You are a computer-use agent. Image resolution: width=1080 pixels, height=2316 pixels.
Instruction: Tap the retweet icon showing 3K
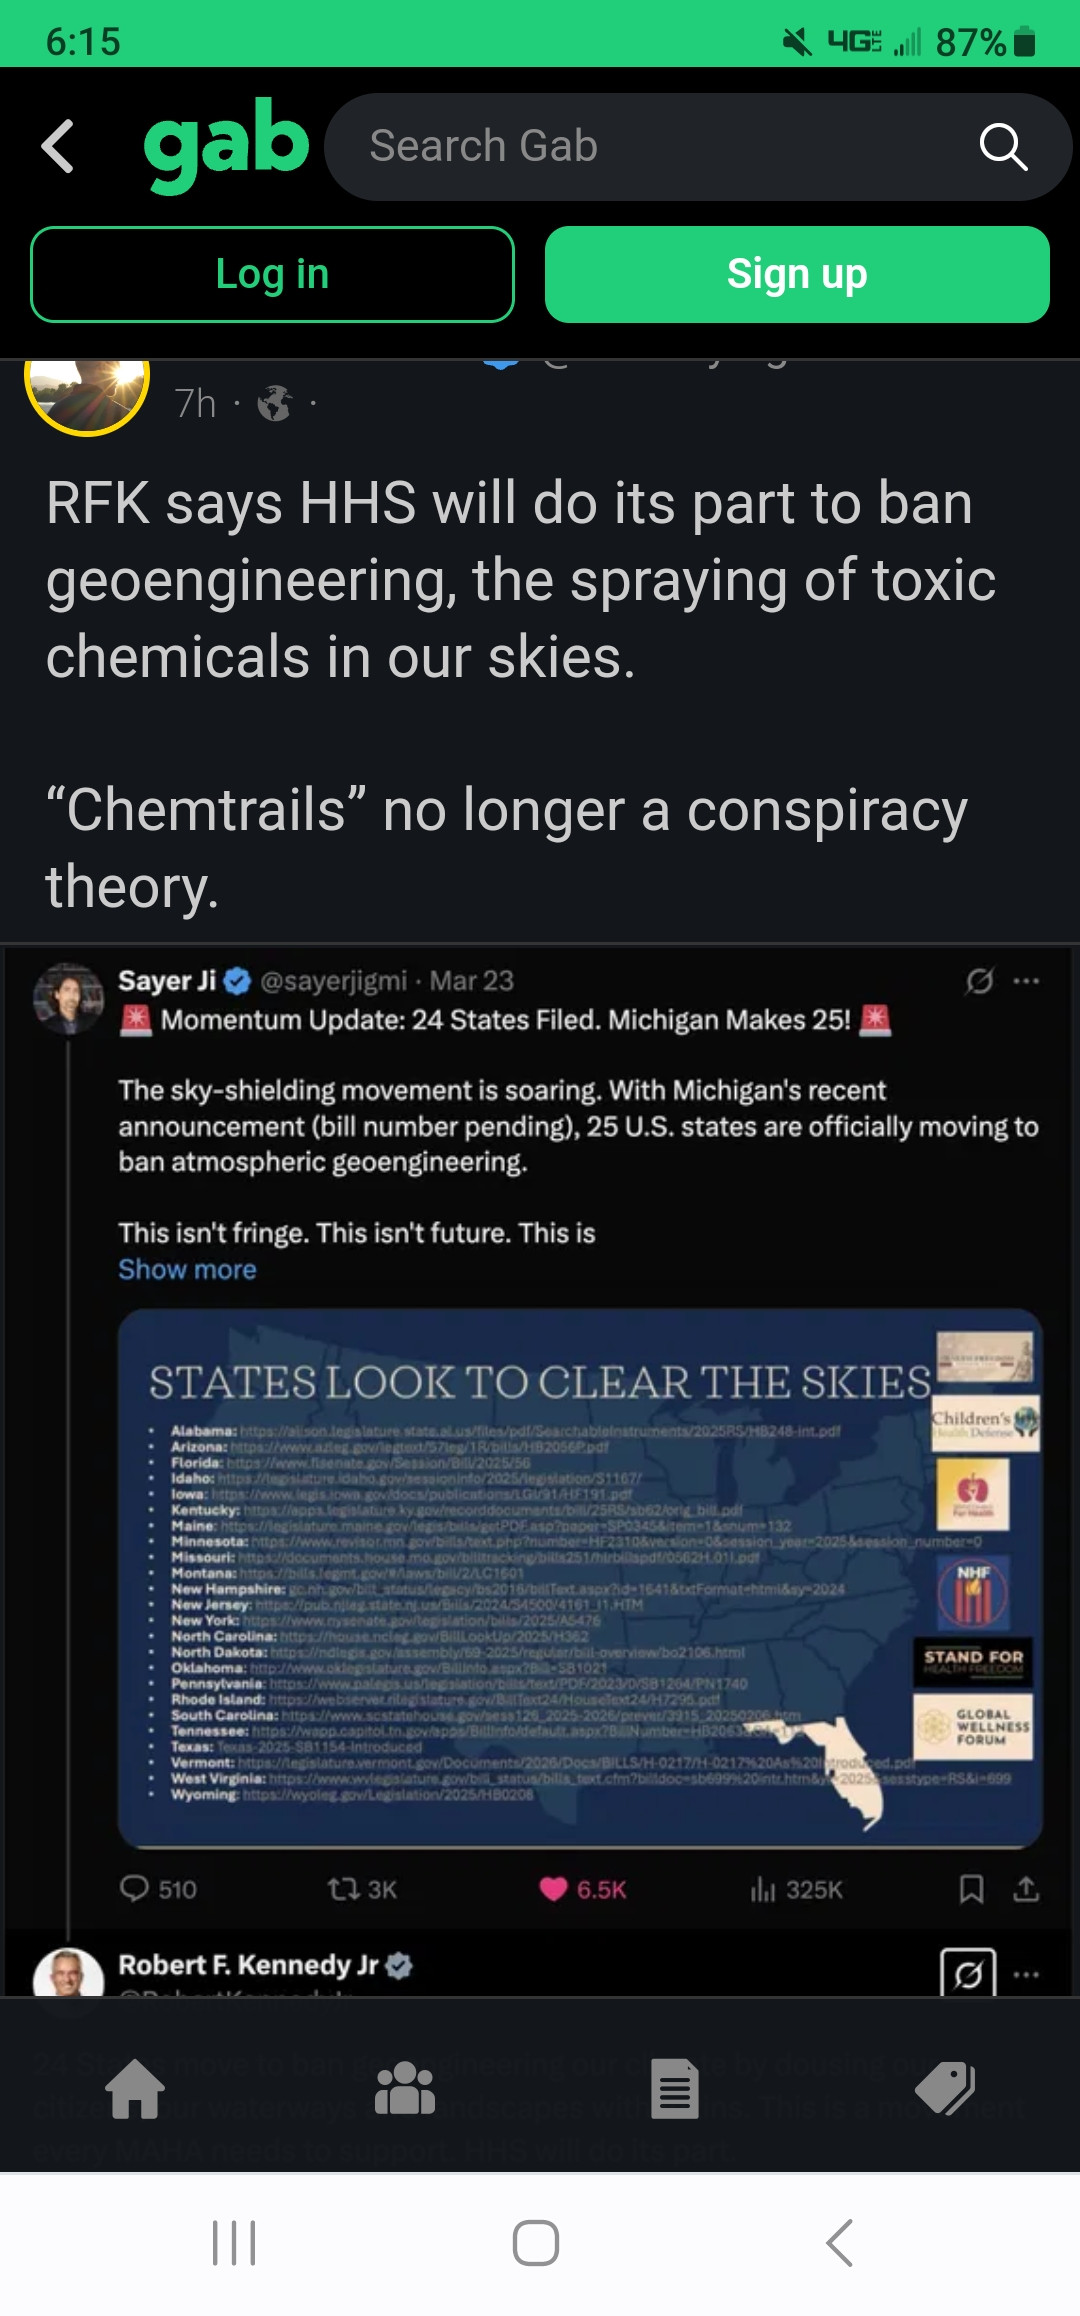point(344,1888)
